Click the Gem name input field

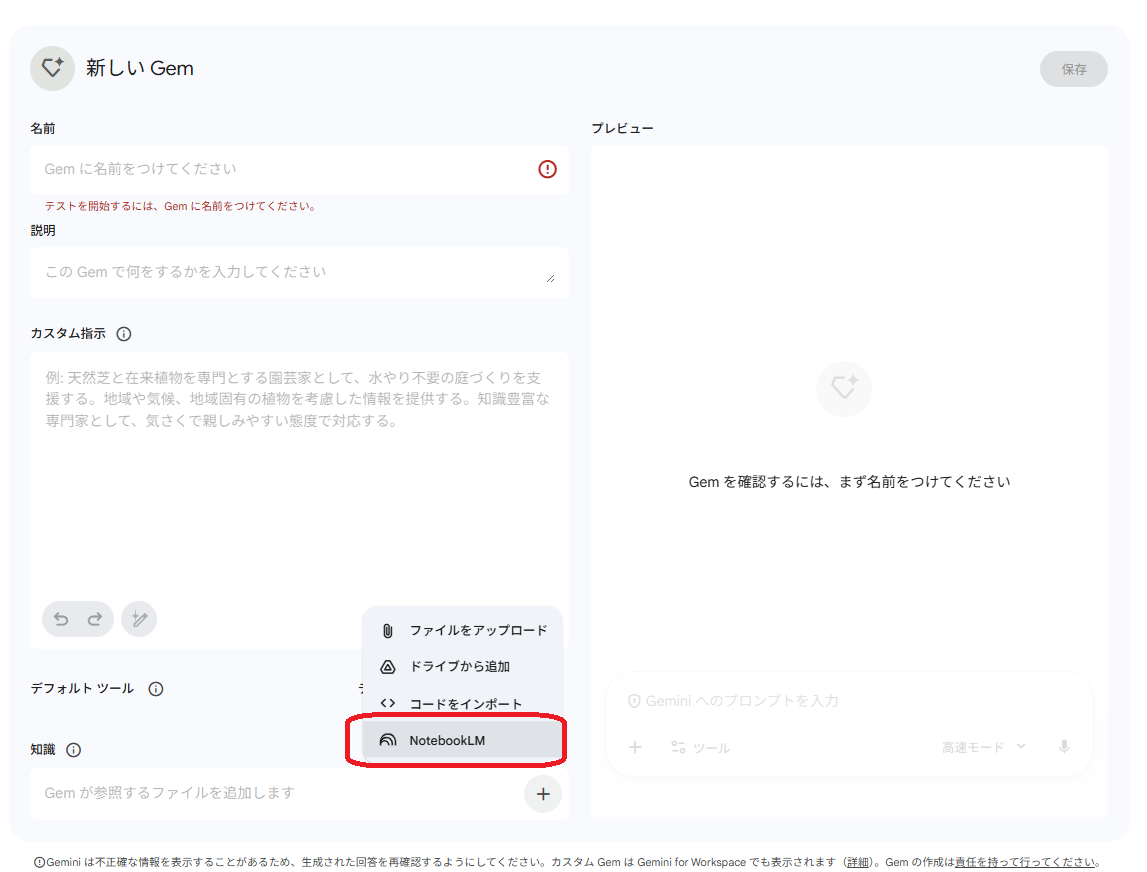tap(250, 169)
